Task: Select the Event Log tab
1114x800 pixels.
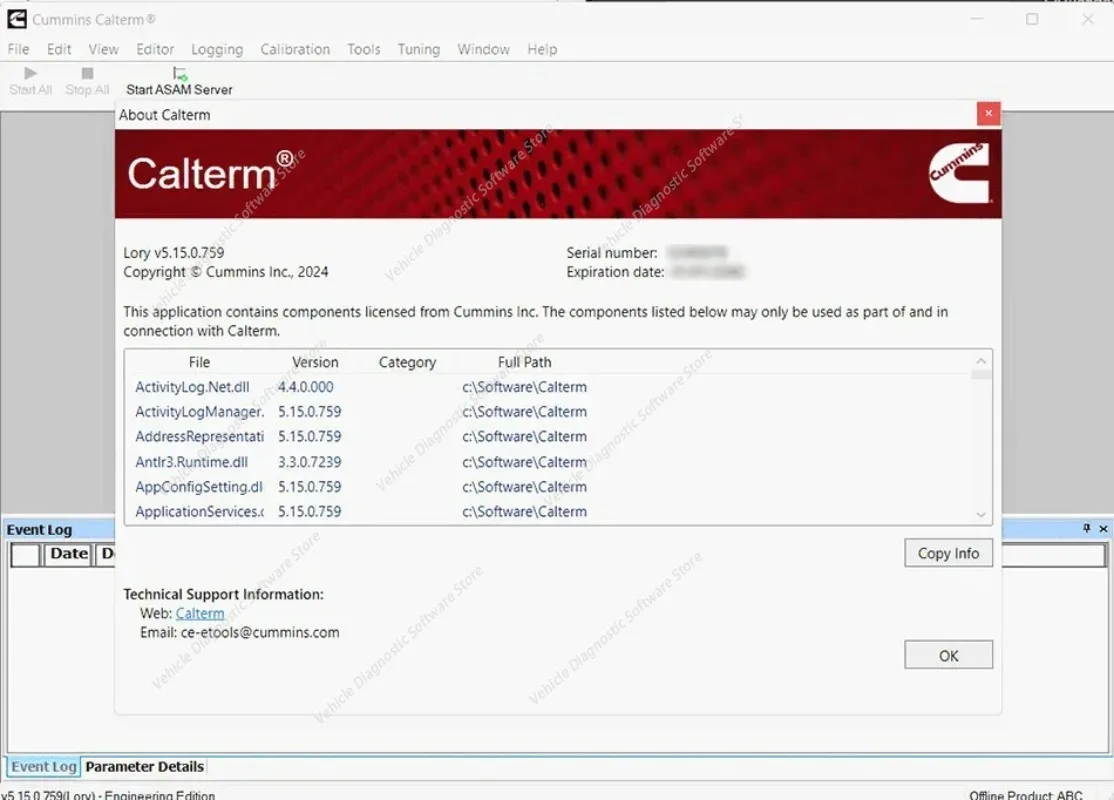Action: tap(43, 766)
